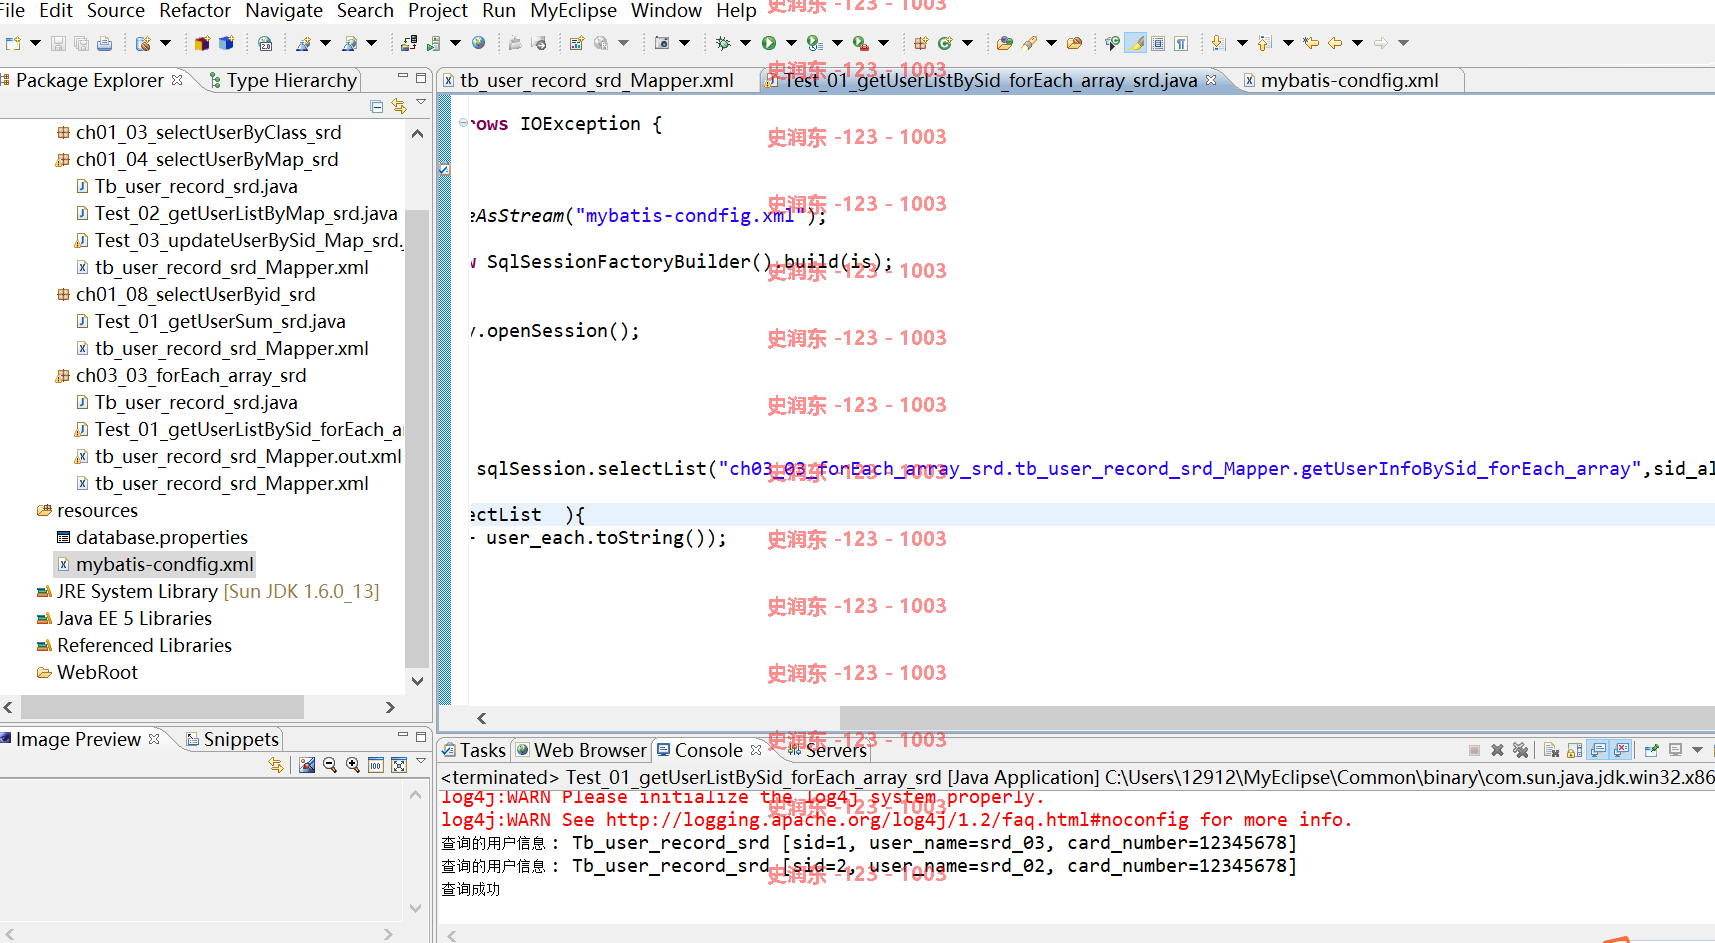Open the Display Selected Console dropdown

click(x=1697, y=750)
